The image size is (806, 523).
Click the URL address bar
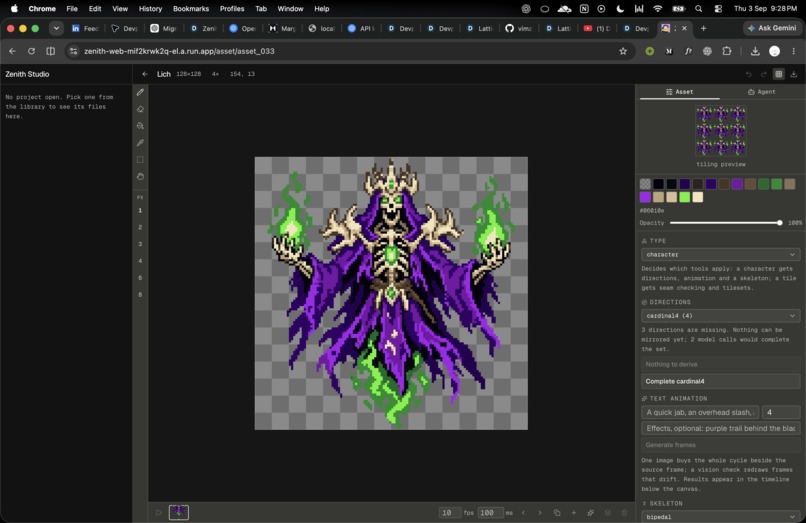tap(350, 51)
